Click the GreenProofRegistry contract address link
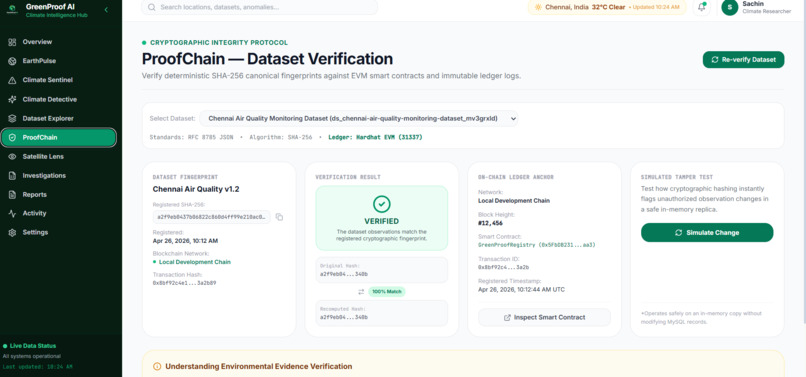Screen dimensions: 806x377 point(537,245)
